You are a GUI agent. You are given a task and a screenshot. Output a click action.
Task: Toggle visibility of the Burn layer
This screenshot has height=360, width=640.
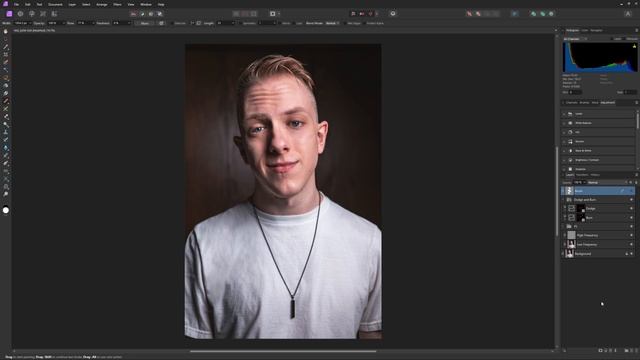[631, 218]
